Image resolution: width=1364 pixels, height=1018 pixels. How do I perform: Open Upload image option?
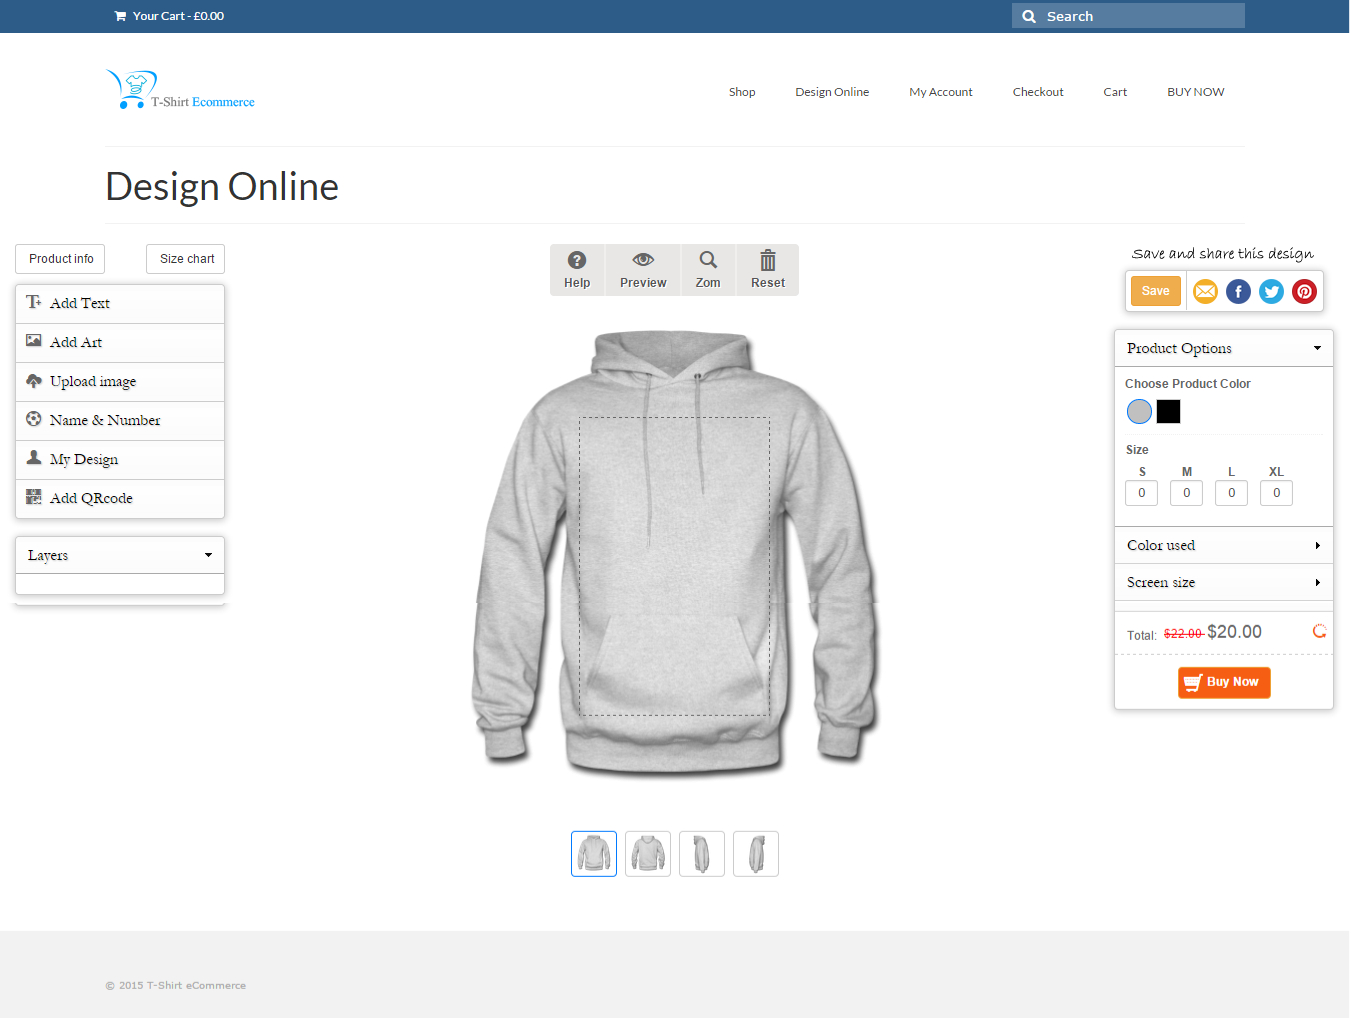point(120,381)
